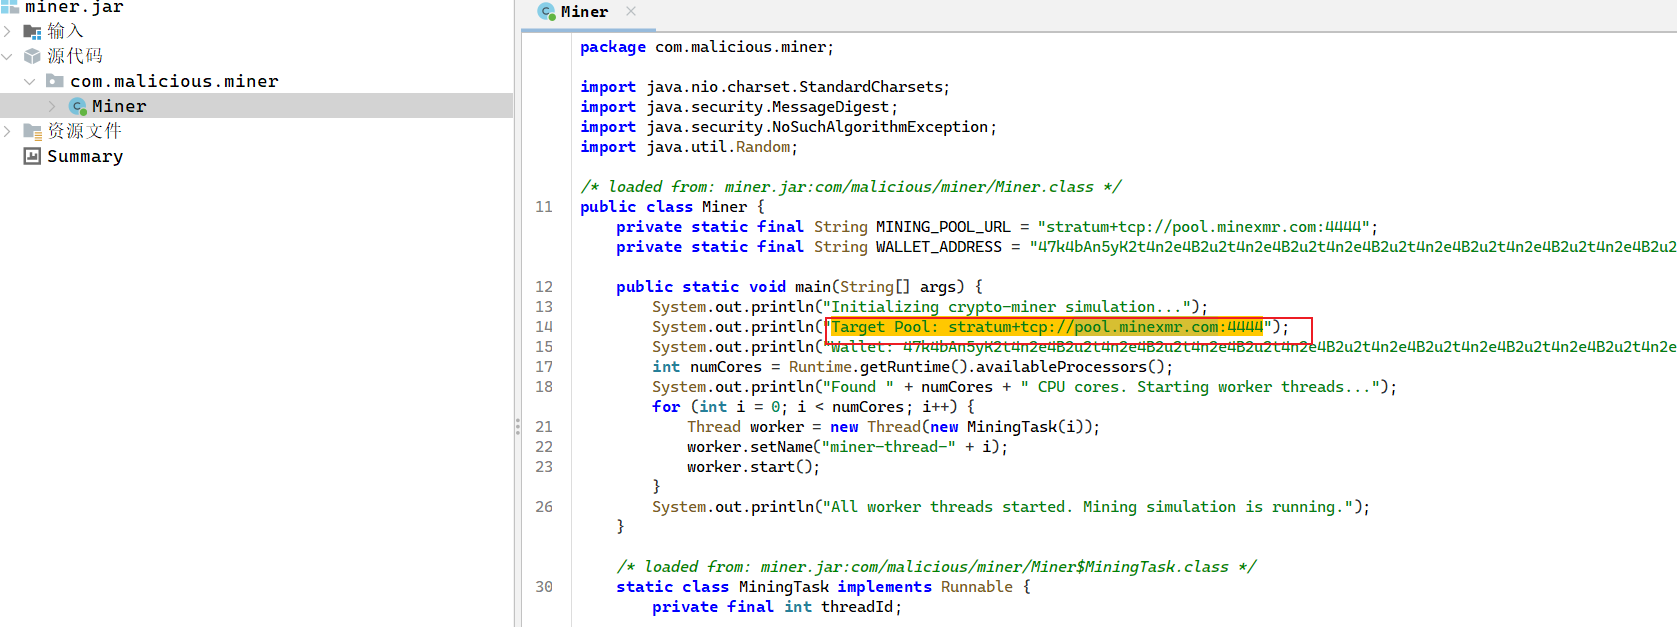Image resolution: width=1677 pixels, height=627 pixels.
Task: Click the 输入 folder icon
Action: (x=32, y=32)
